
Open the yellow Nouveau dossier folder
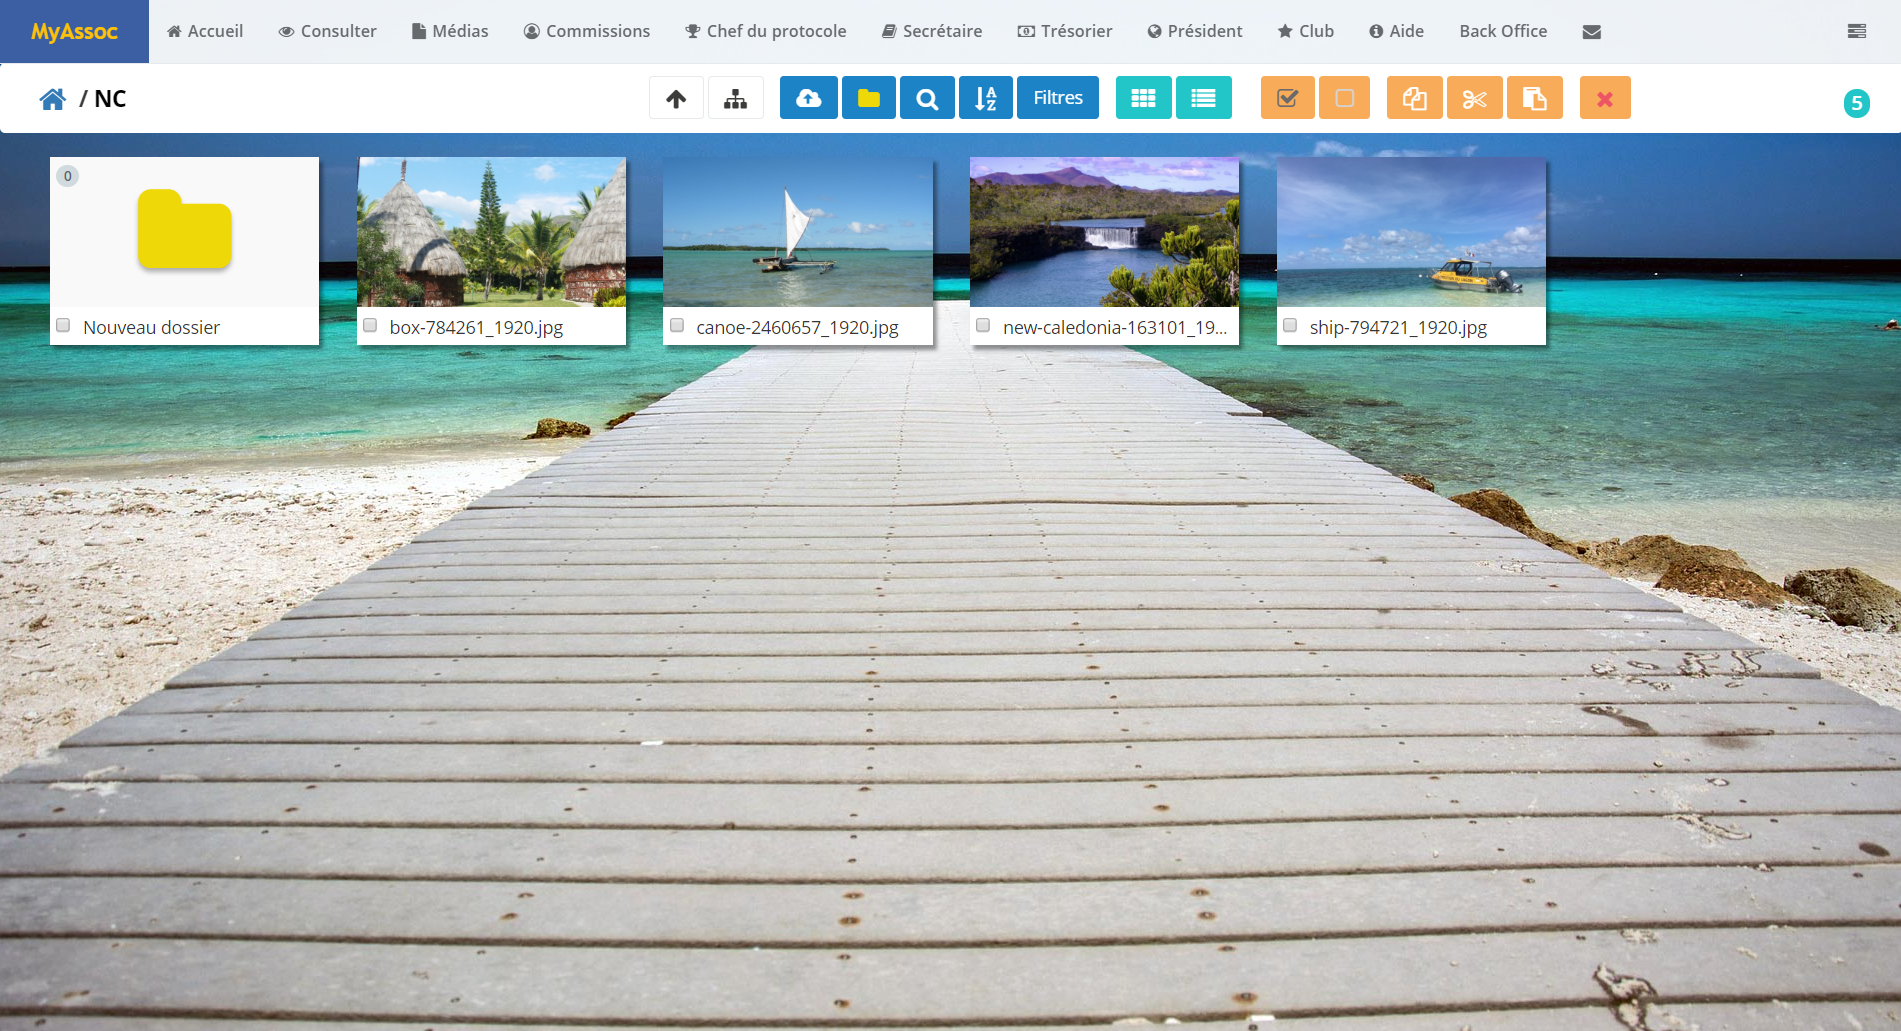tap(185, 230)
